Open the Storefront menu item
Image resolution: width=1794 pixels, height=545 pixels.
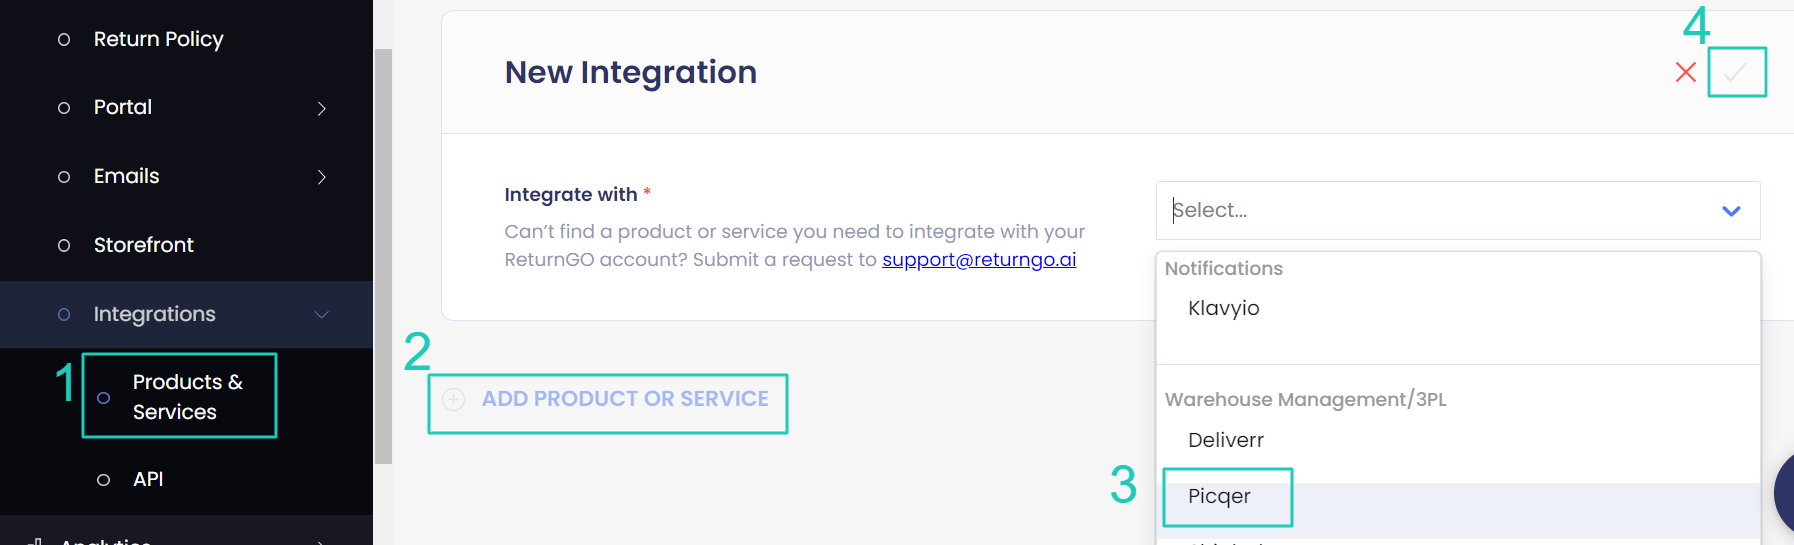click(143, 246)
